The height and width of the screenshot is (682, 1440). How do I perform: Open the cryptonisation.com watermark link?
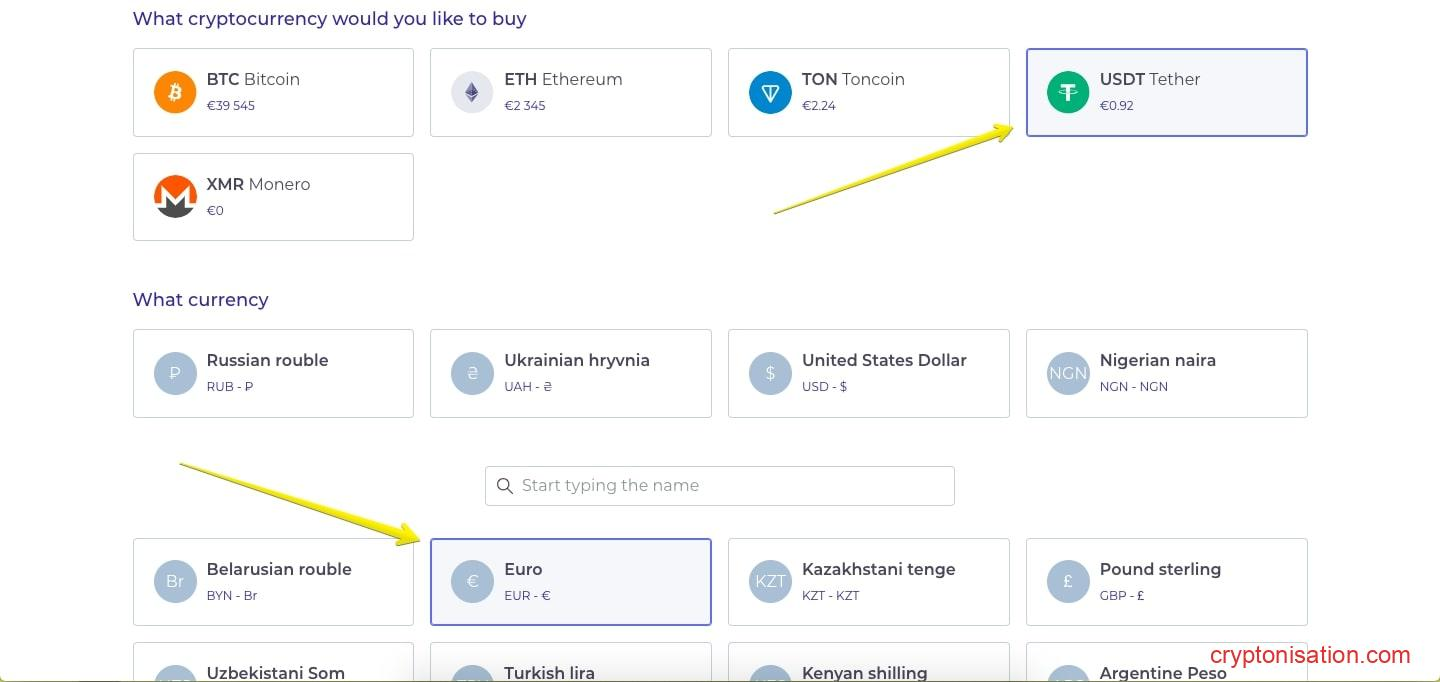pos(1310,656)
